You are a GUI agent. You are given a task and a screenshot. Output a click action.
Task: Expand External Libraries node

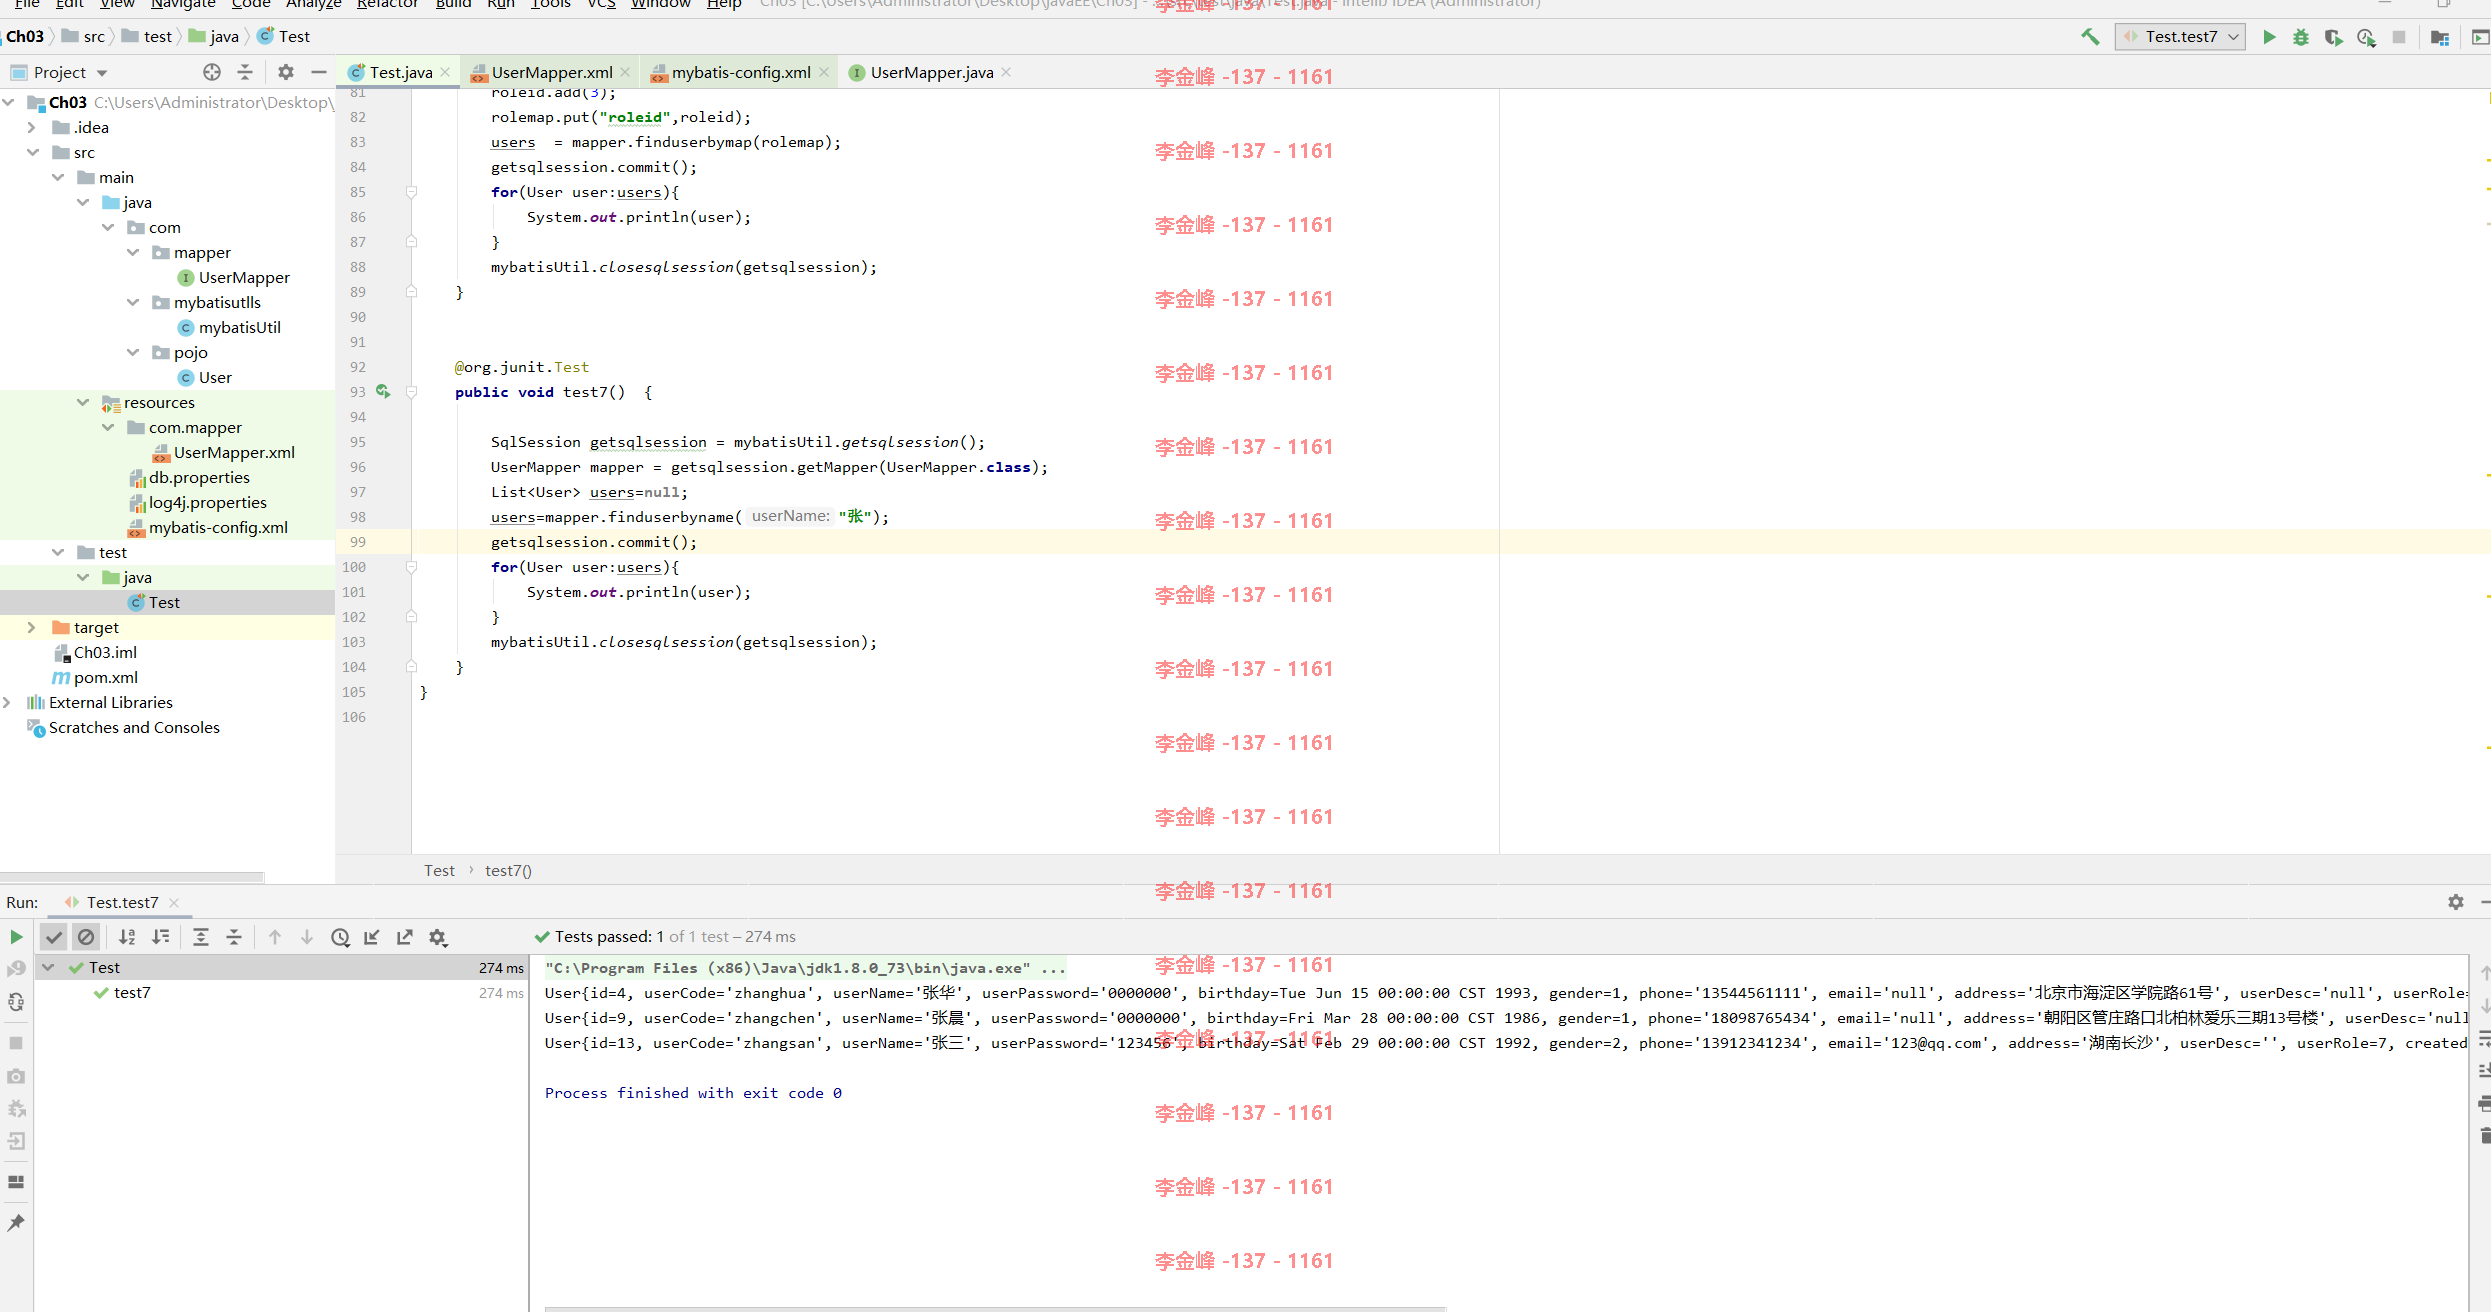[x=8, y=702]
